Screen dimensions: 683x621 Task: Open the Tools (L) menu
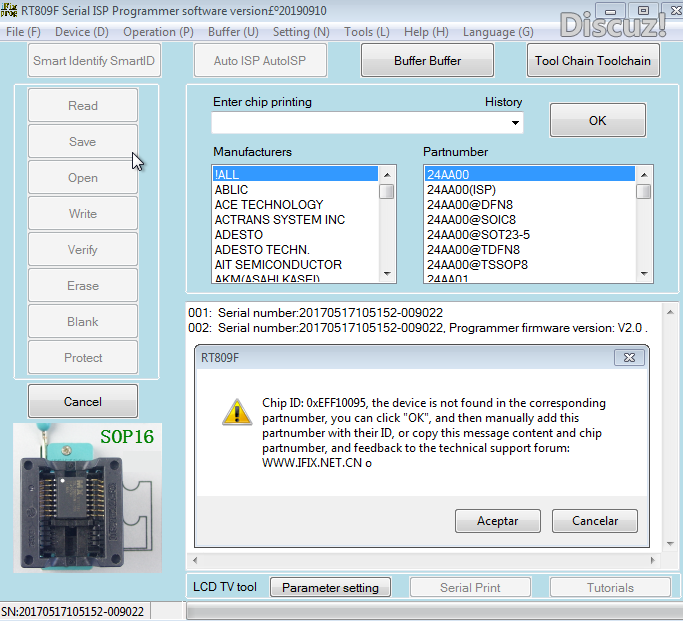[366, 32]
